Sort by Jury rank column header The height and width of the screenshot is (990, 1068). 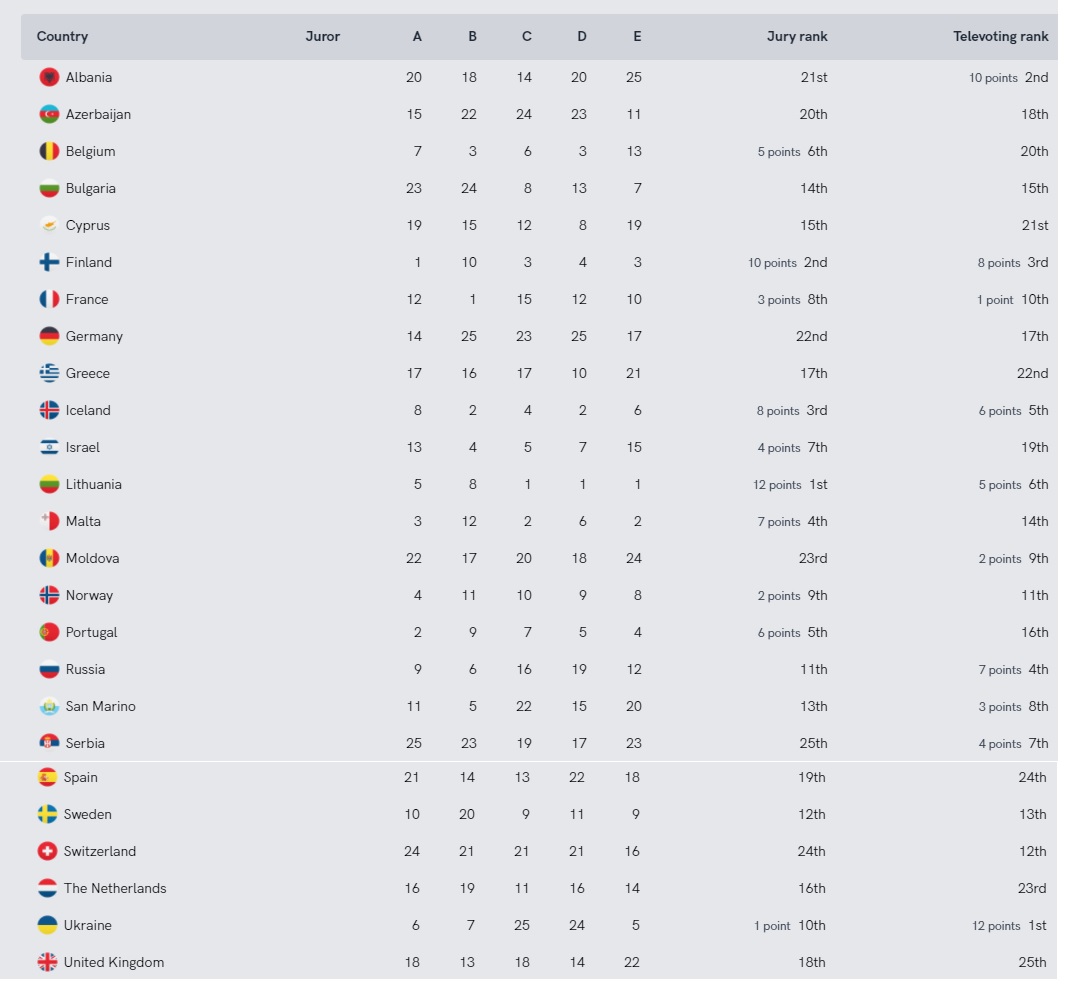797,36
